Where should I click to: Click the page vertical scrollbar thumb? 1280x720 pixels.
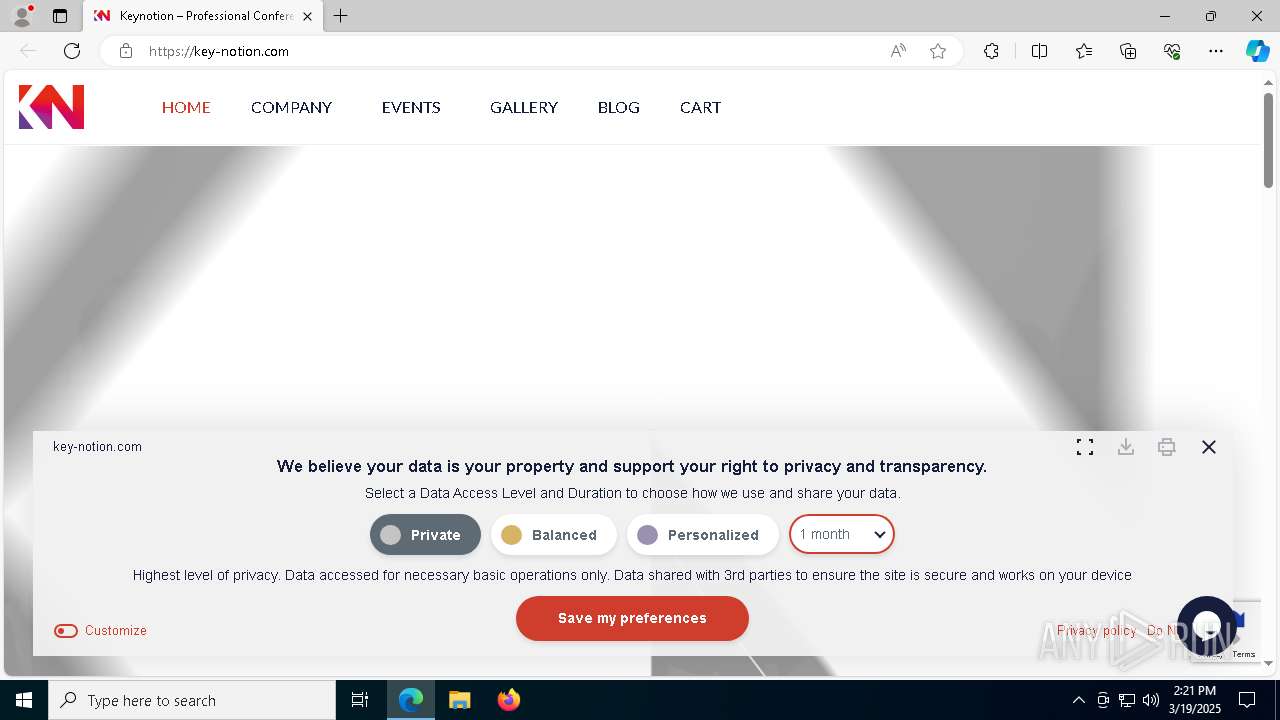tap(1268, 140)
